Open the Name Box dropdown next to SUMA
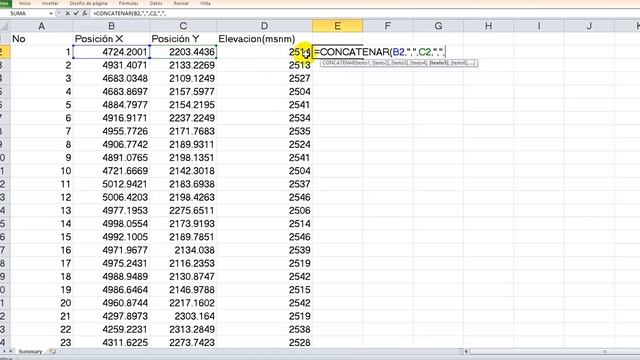Image resolution: width=640 pixels, height=360 pixels. point(51,13)
